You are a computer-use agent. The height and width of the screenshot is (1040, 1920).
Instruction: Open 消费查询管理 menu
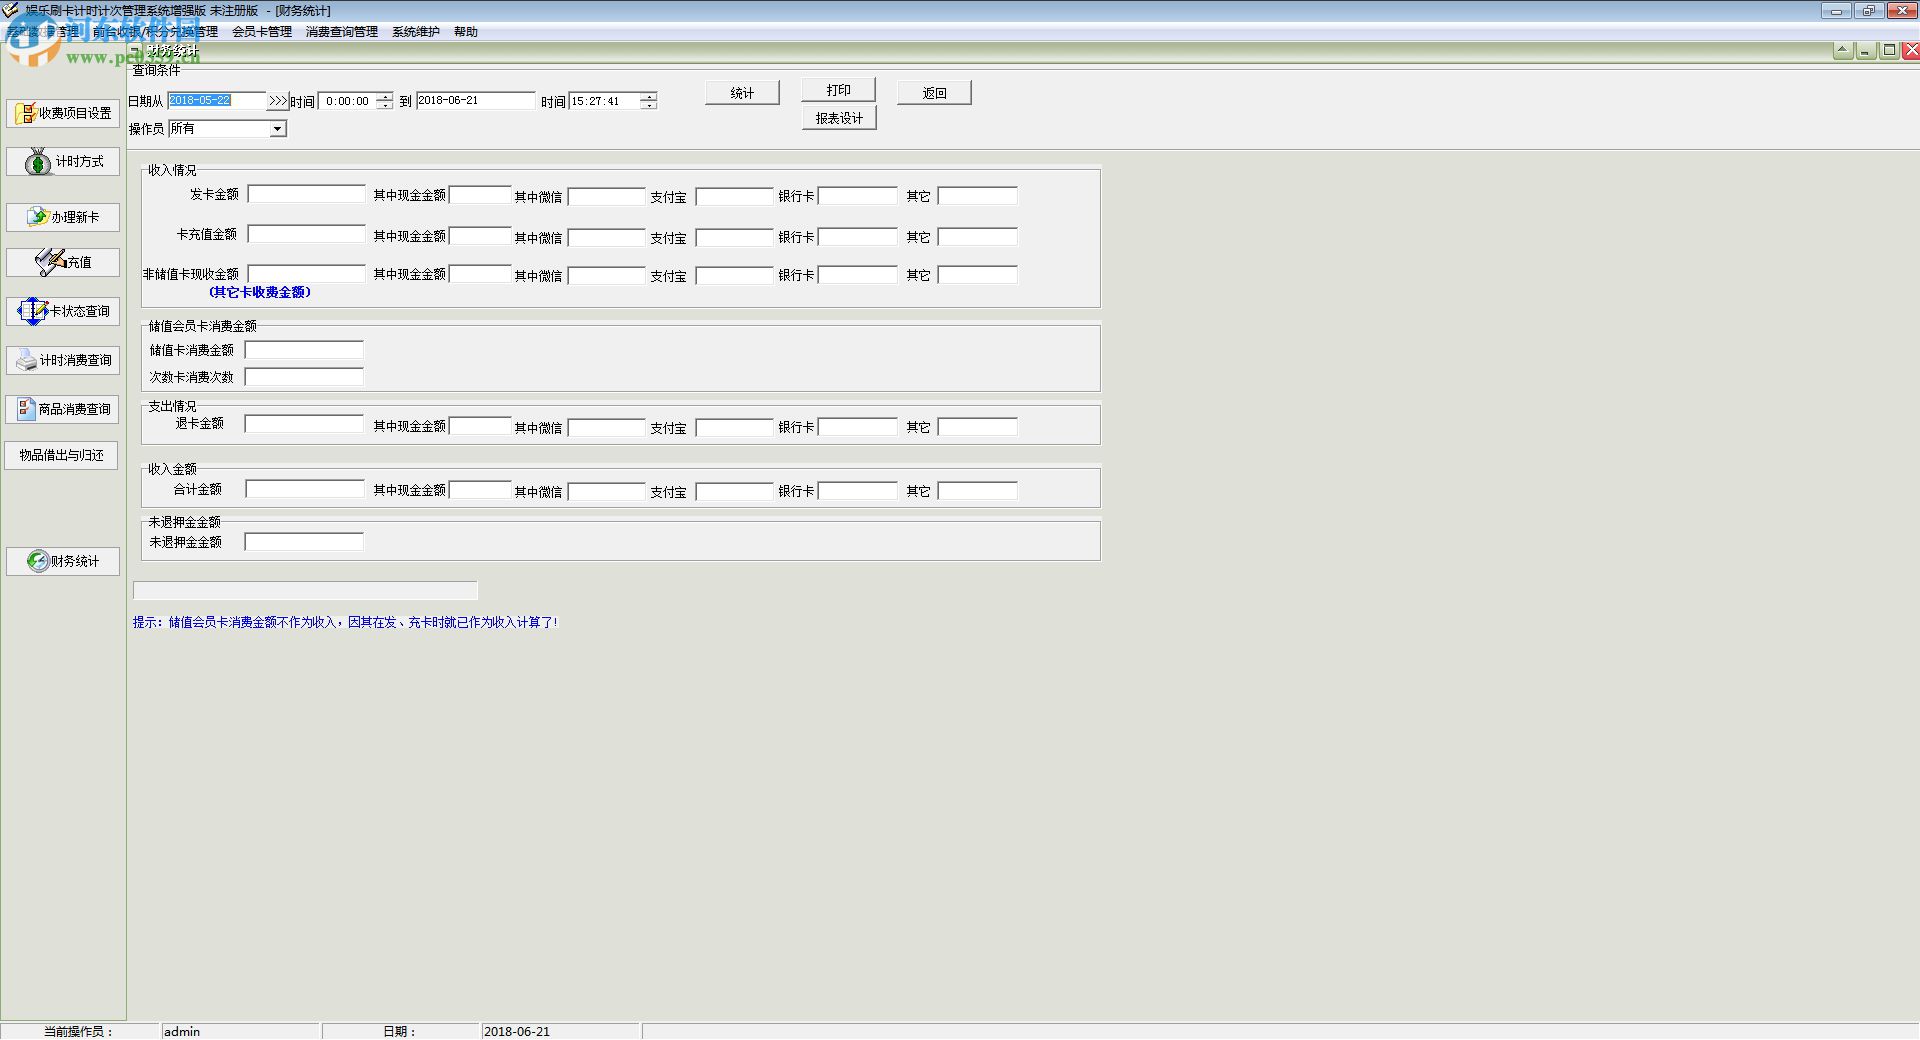click(342, 32)
